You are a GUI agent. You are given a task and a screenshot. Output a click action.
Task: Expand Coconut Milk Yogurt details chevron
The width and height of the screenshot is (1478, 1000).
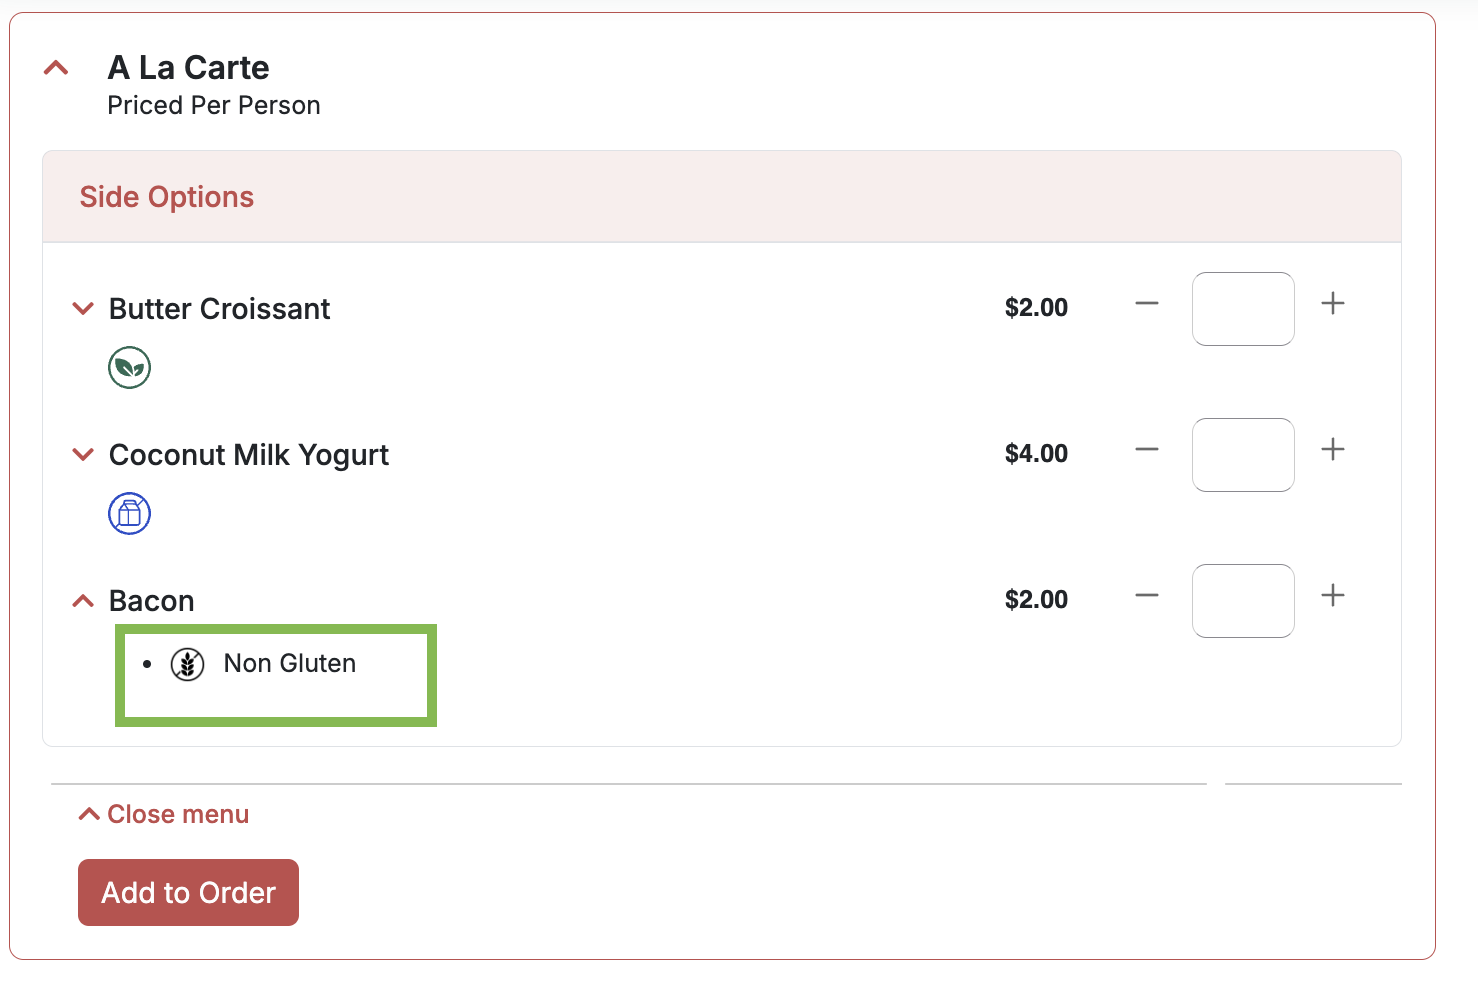point(83,454)
